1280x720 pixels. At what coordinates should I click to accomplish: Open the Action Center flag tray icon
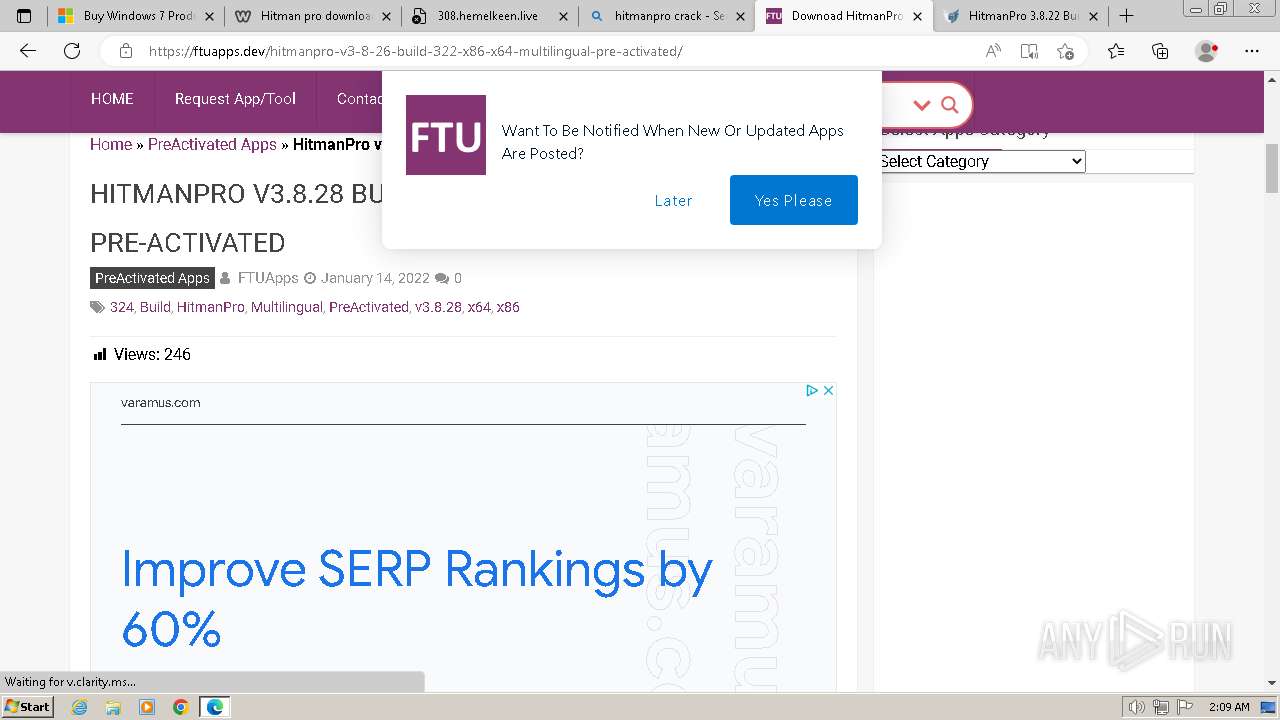(x=1186, y=707)
